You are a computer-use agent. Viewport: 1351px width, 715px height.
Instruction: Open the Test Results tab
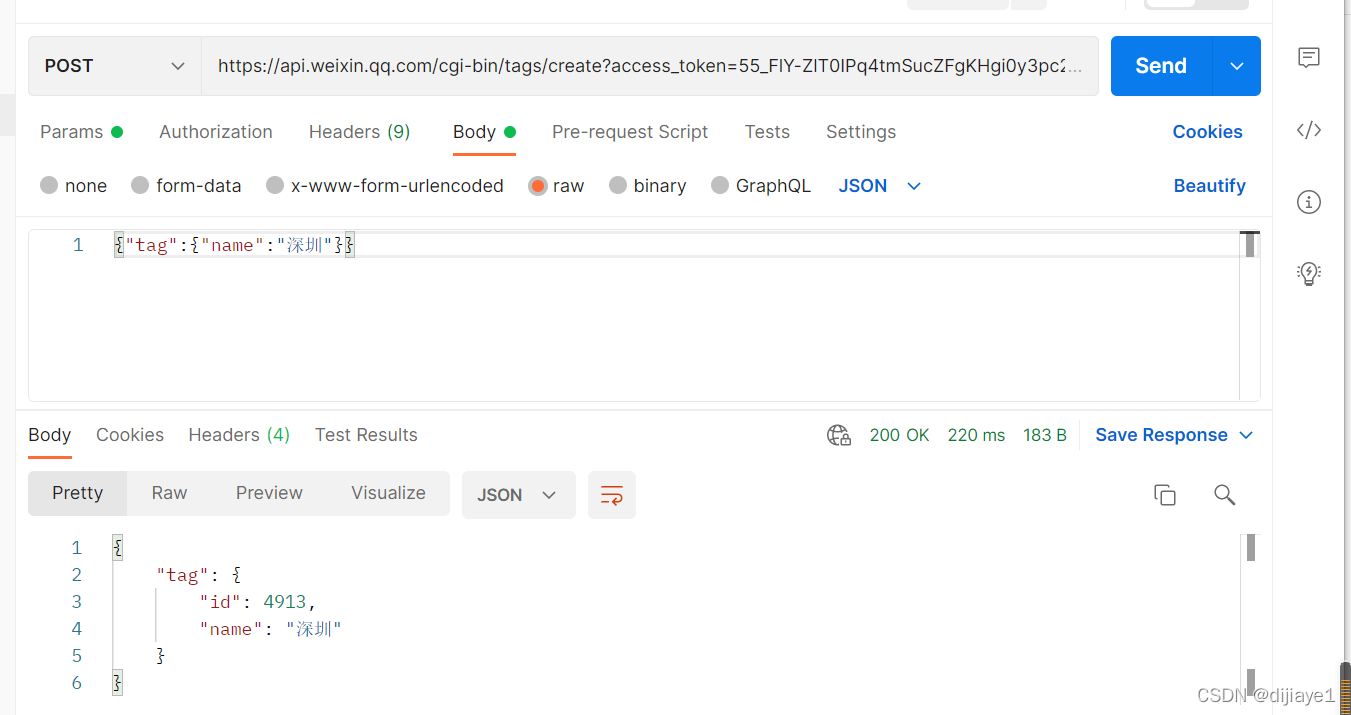366,435
